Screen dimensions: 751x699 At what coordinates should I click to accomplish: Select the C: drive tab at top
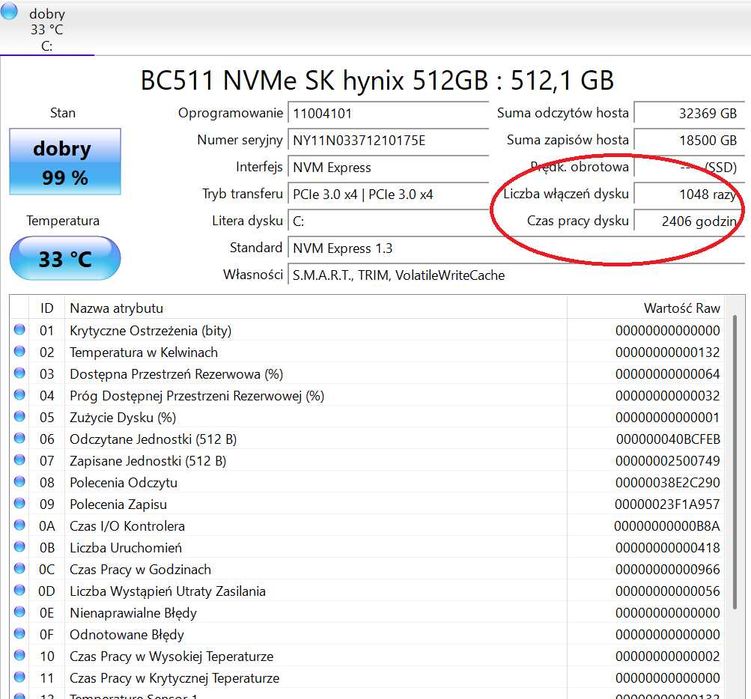tap(46, 29)
